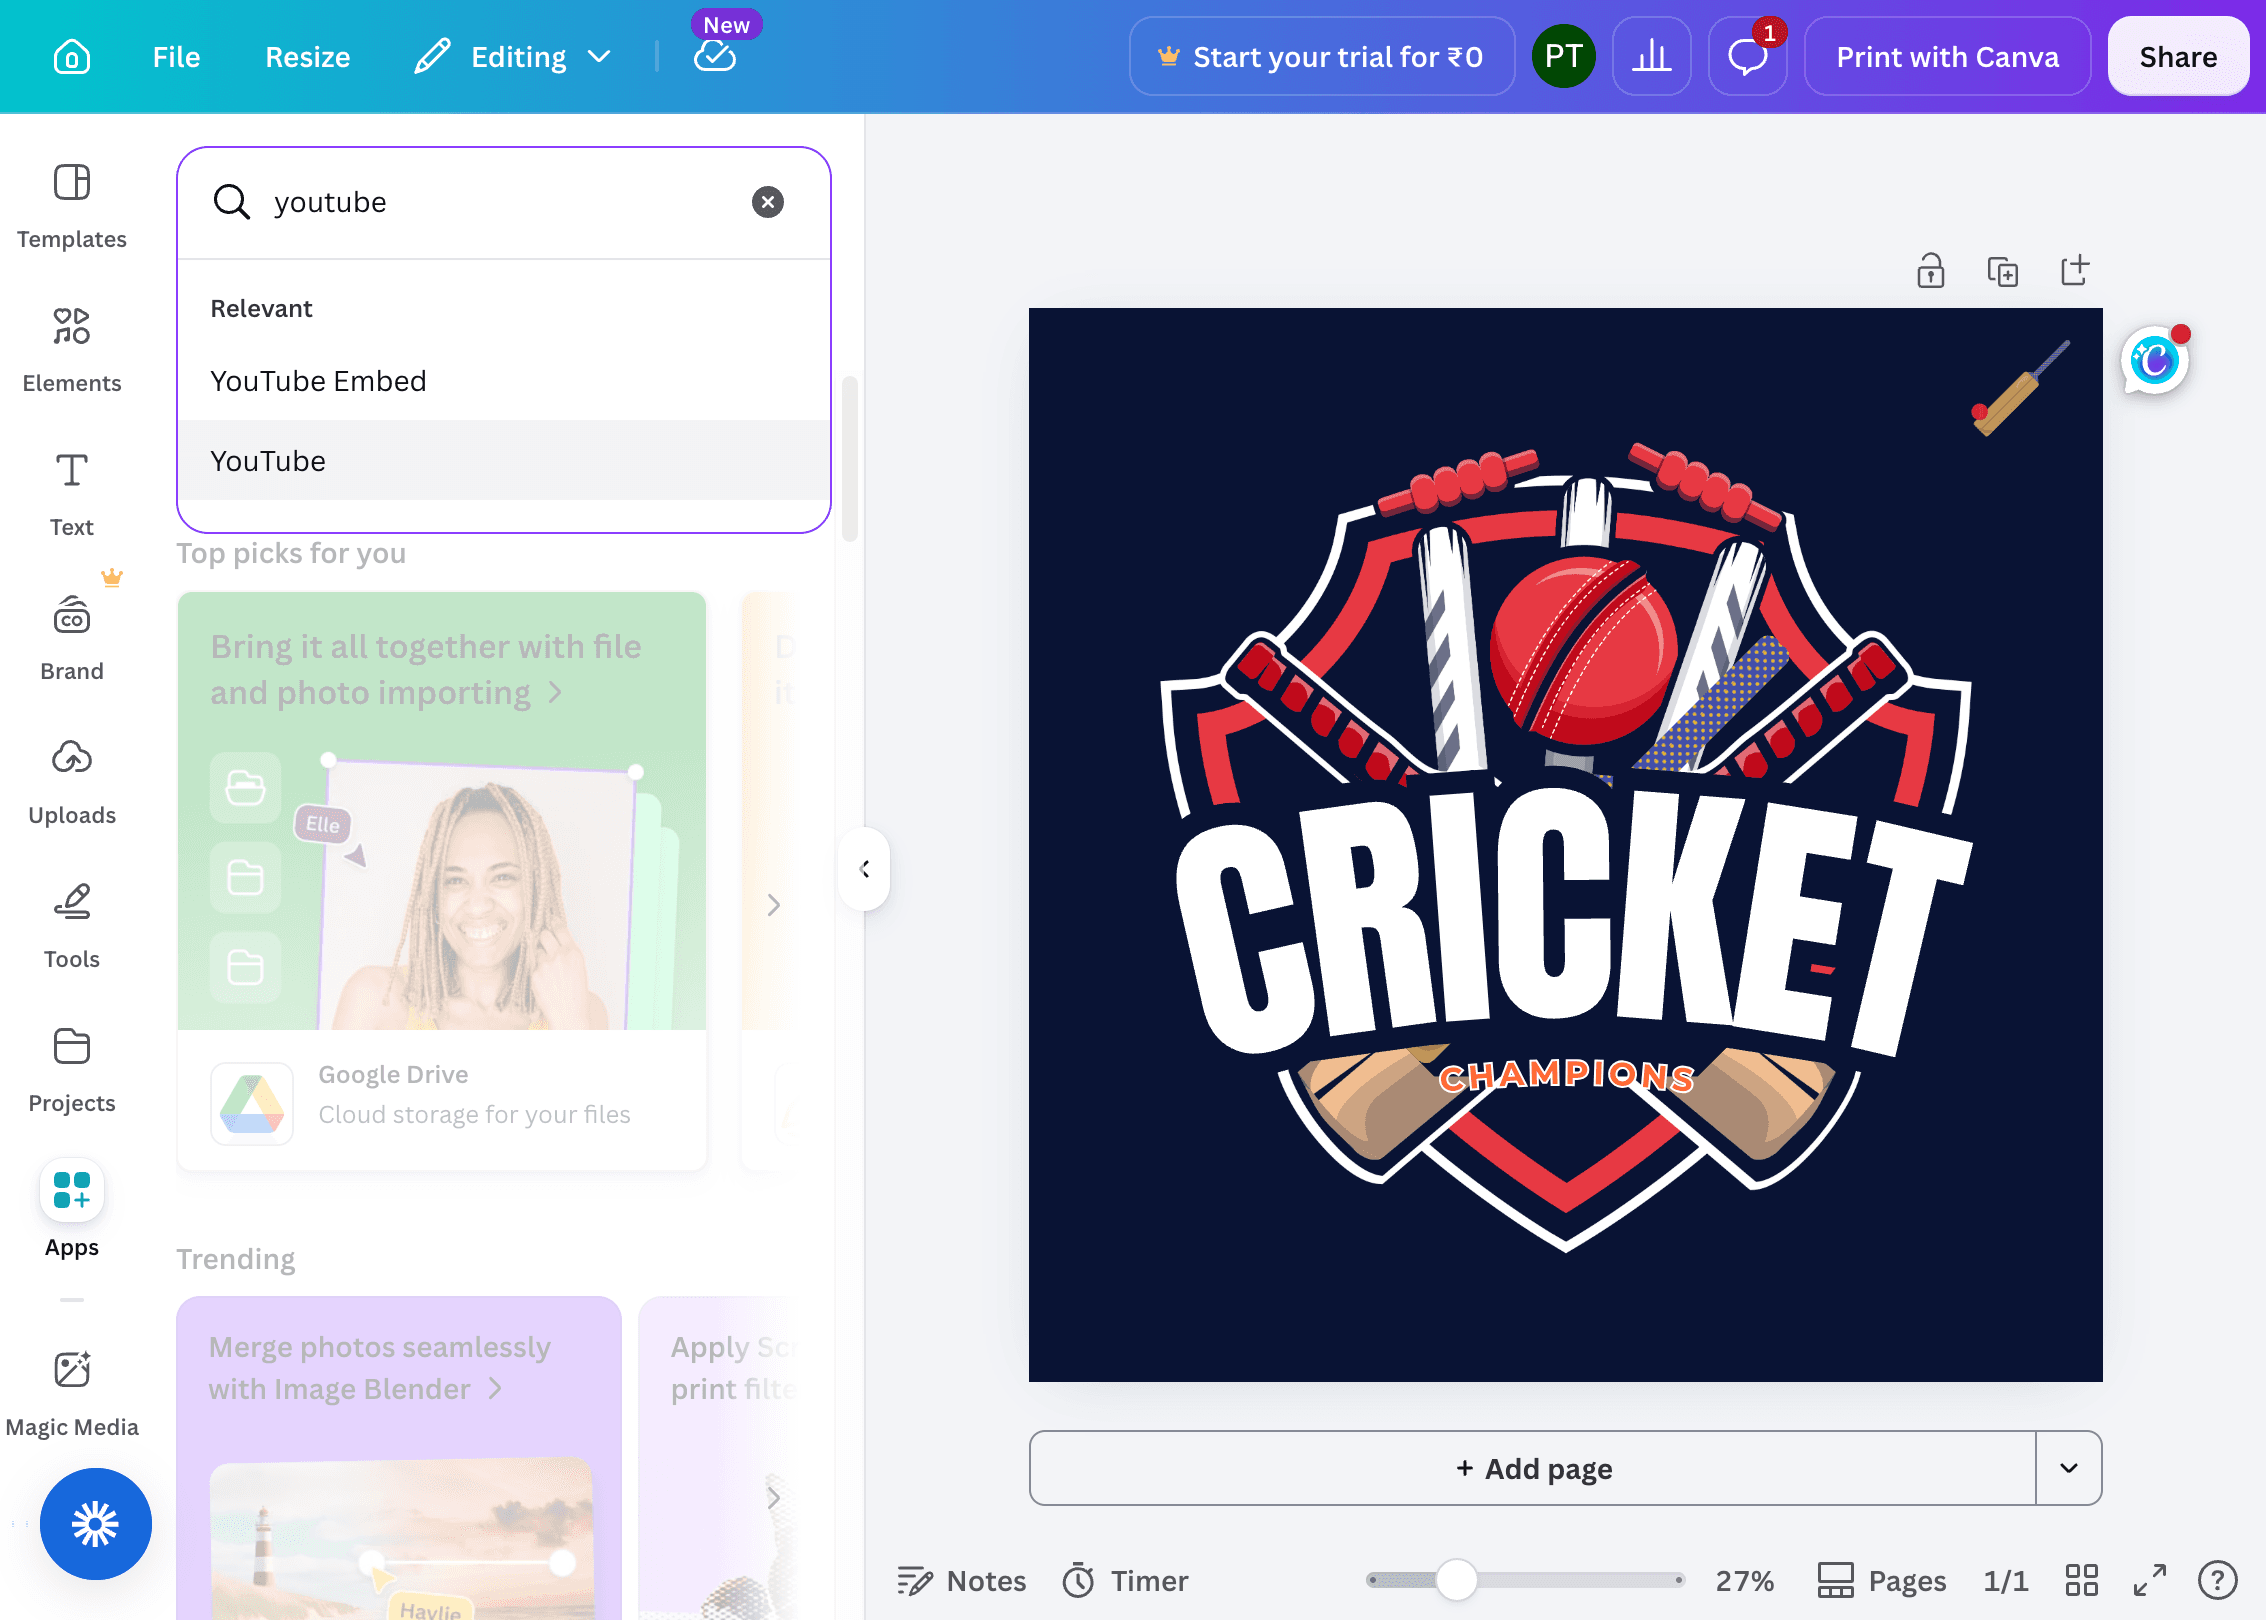Click the blue assistant burst button

click(x=96, y=1524)
